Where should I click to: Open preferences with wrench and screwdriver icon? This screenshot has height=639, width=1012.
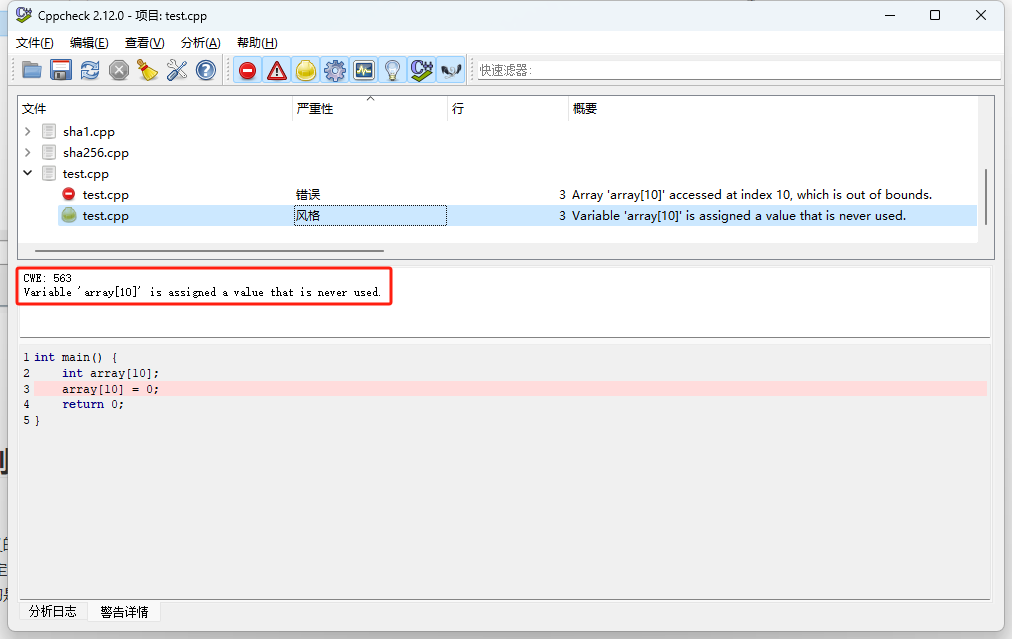click(177, 70)
